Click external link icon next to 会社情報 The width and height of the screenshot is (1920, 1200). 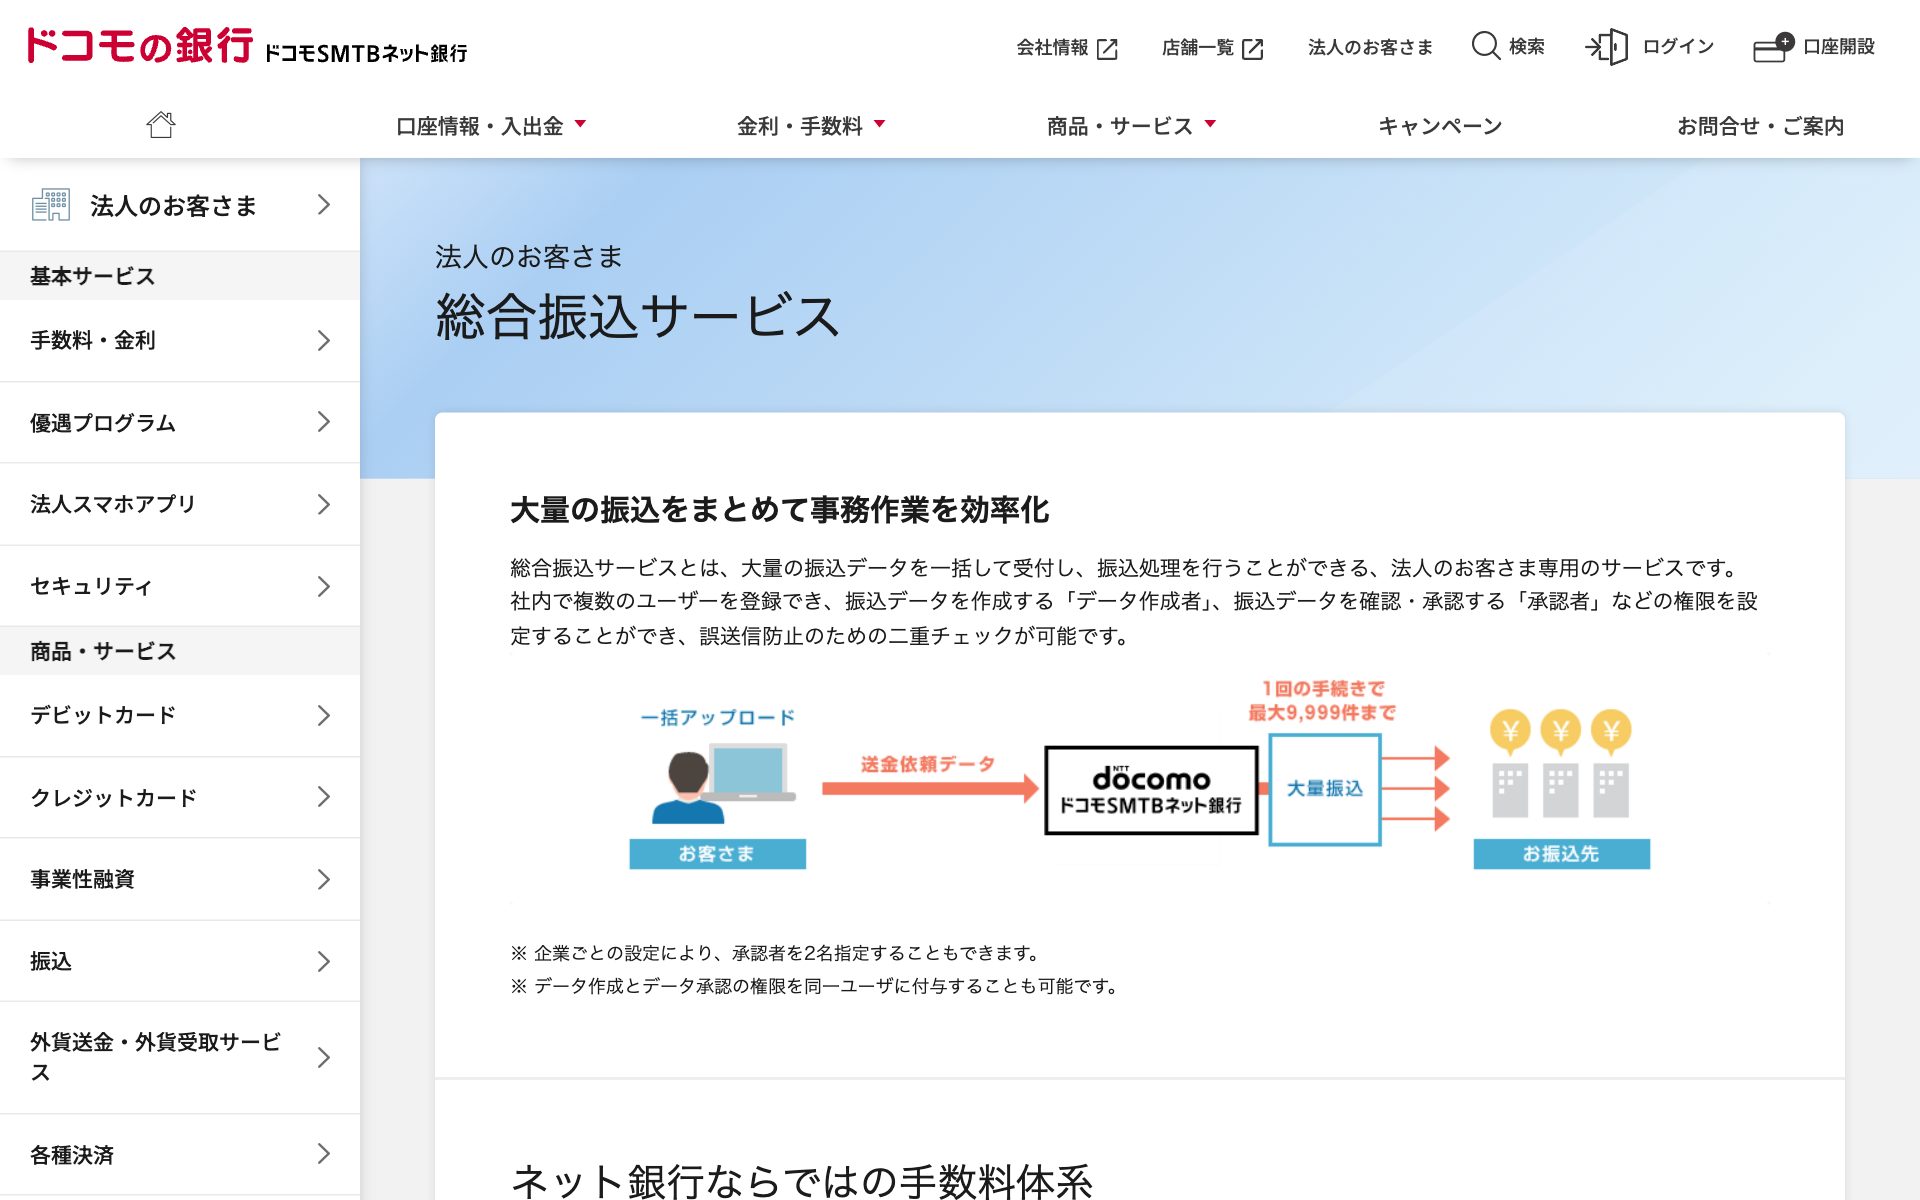1107,49
